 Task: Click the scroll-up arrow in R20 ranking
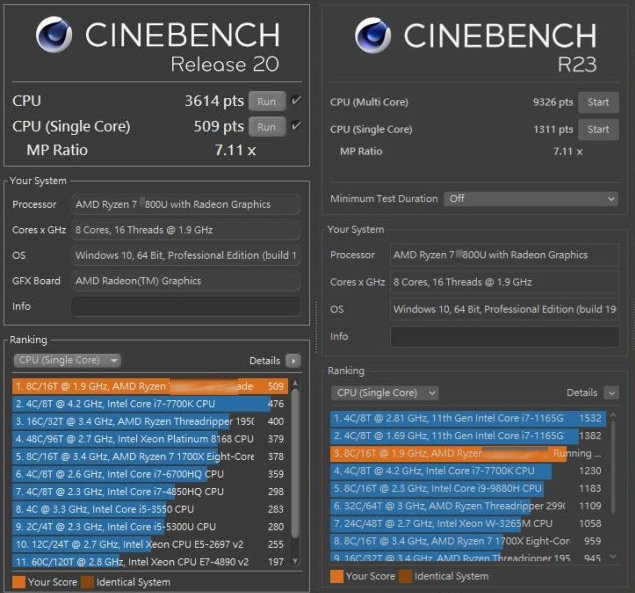coord(295,383)
